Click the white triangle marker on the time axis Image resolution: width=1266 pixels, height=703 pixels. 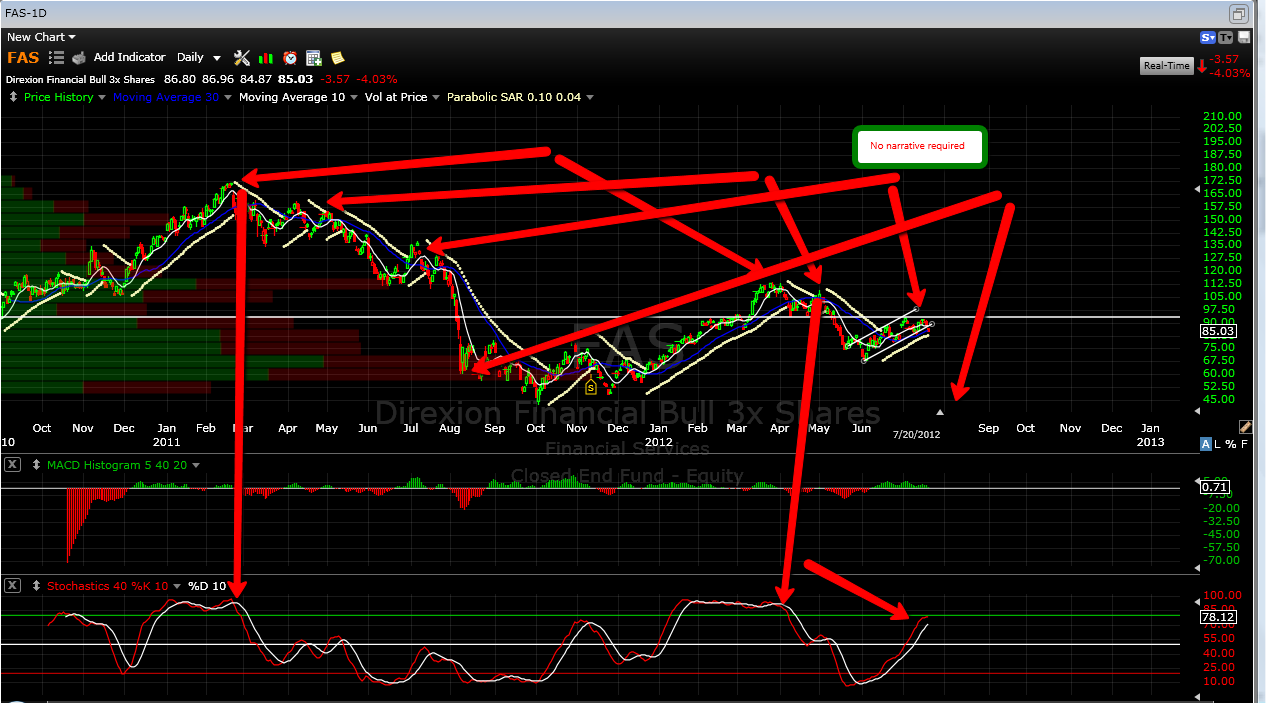[x=939, y=411]
